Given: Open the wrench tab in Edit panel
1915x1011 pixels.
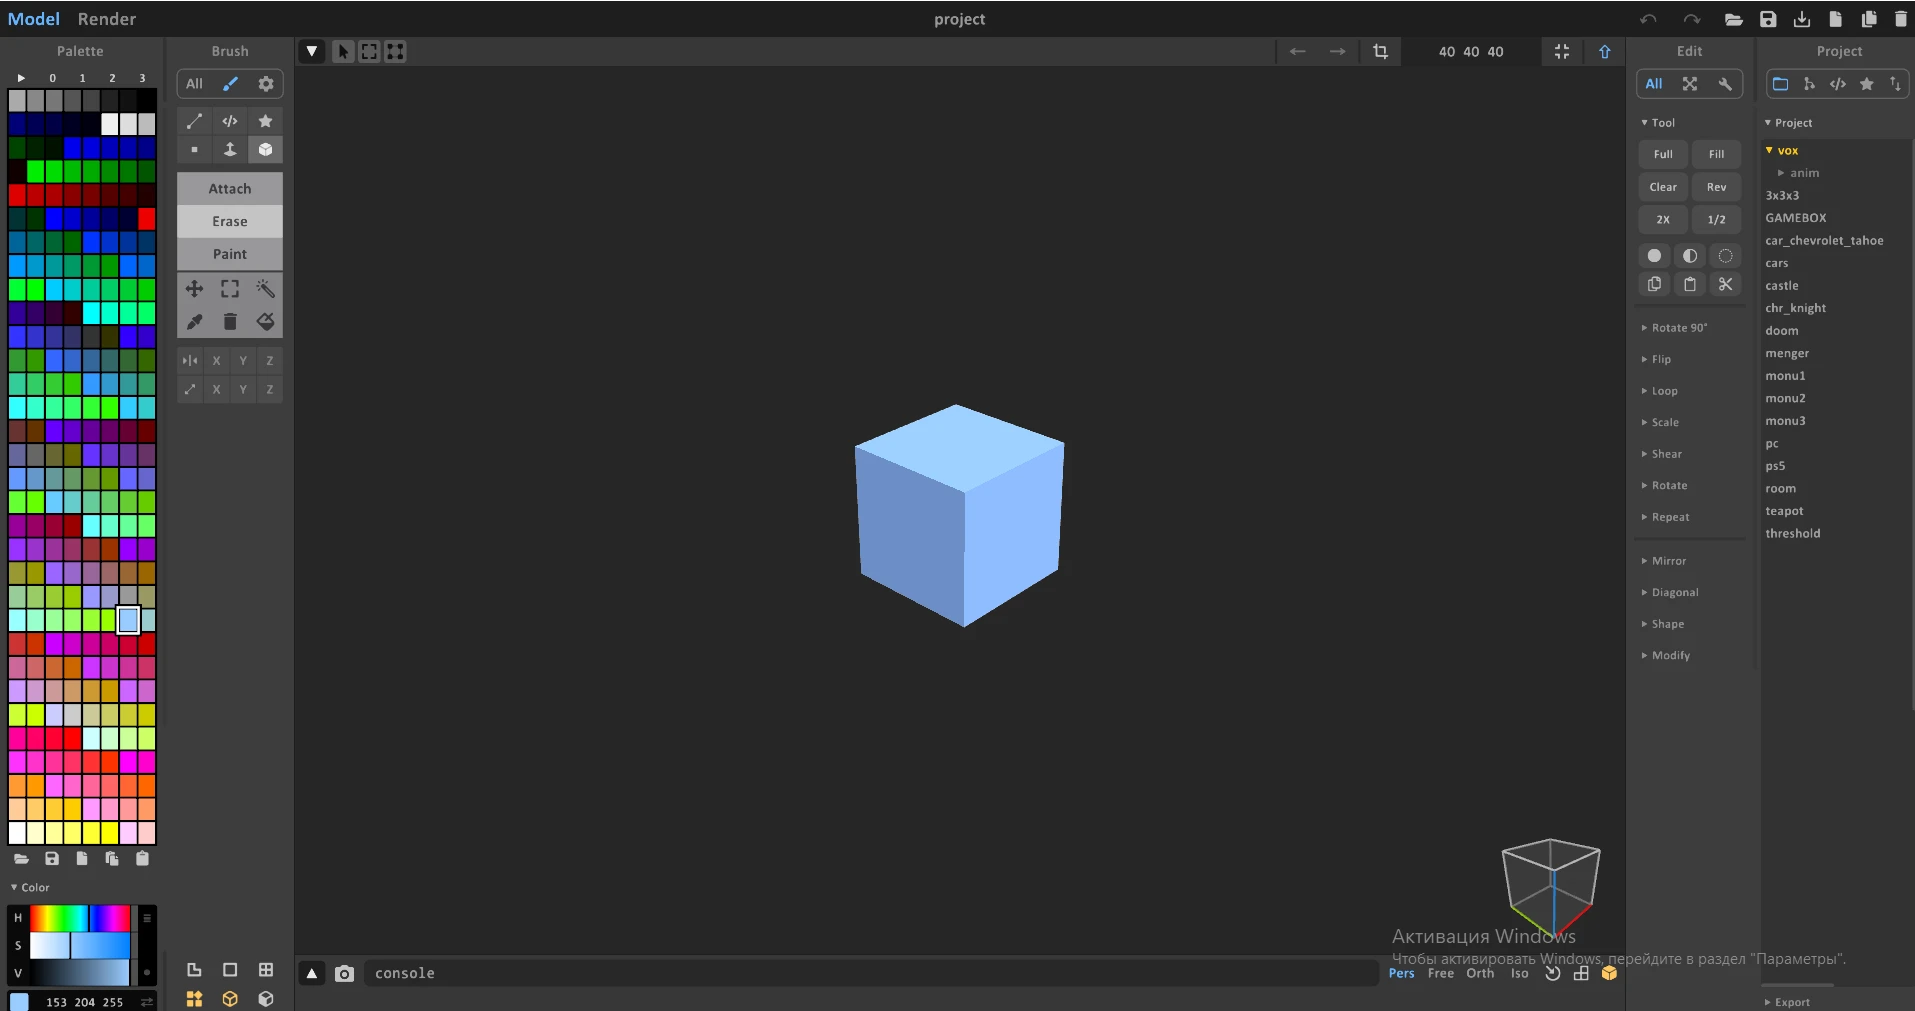Looking at the screenshot, I should [1725, 84].
